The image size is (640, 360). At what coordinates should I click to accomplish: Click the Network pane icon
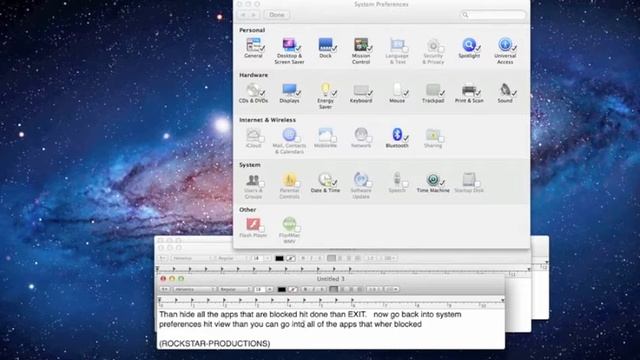tap(361, 134)
